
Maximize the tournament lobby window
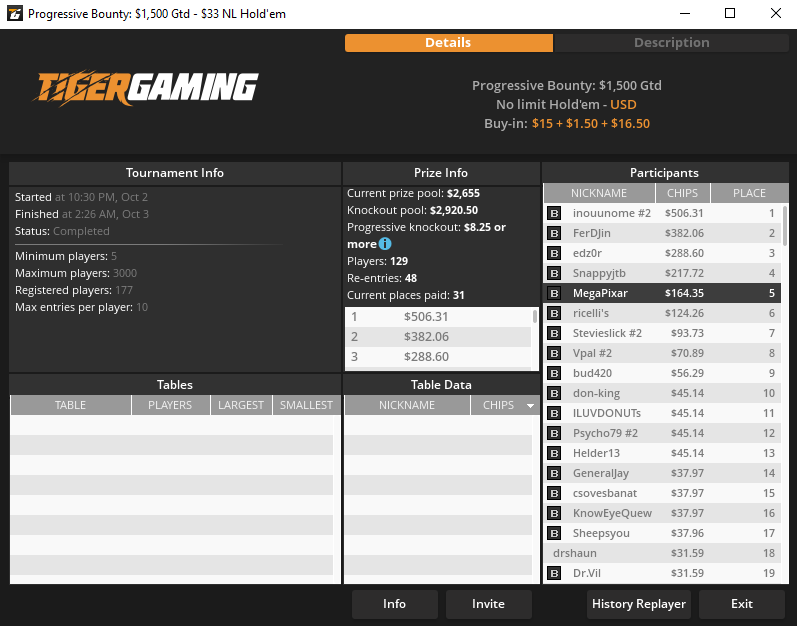tap(730, 14)
